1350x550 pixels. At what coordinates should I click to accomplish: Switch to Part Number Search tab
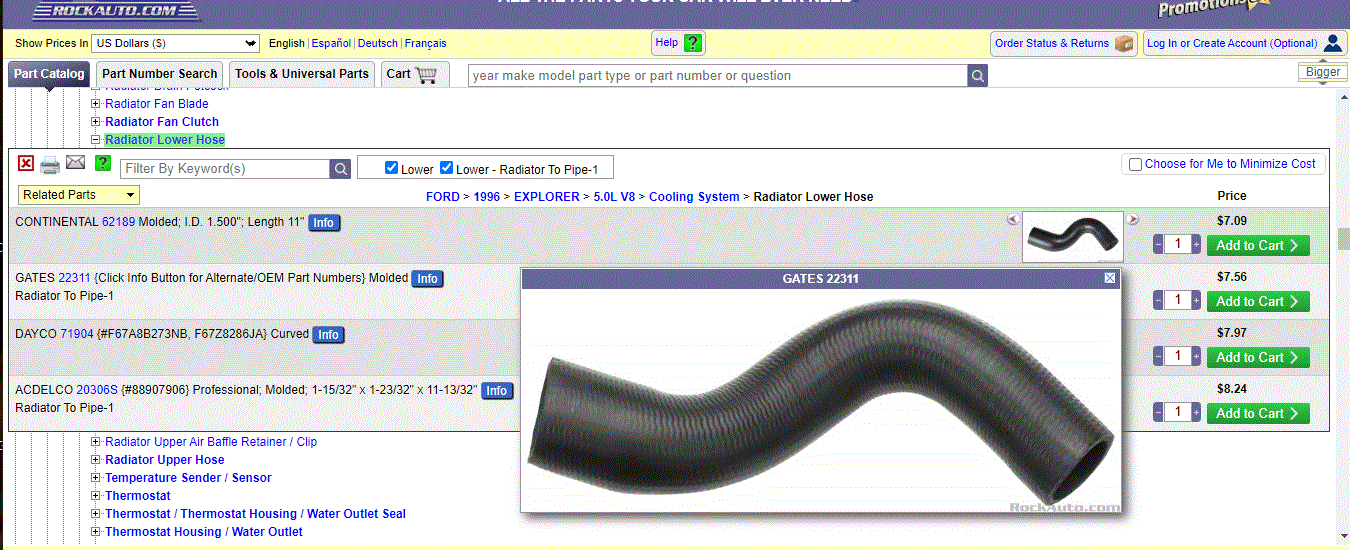tap(159, 74)
